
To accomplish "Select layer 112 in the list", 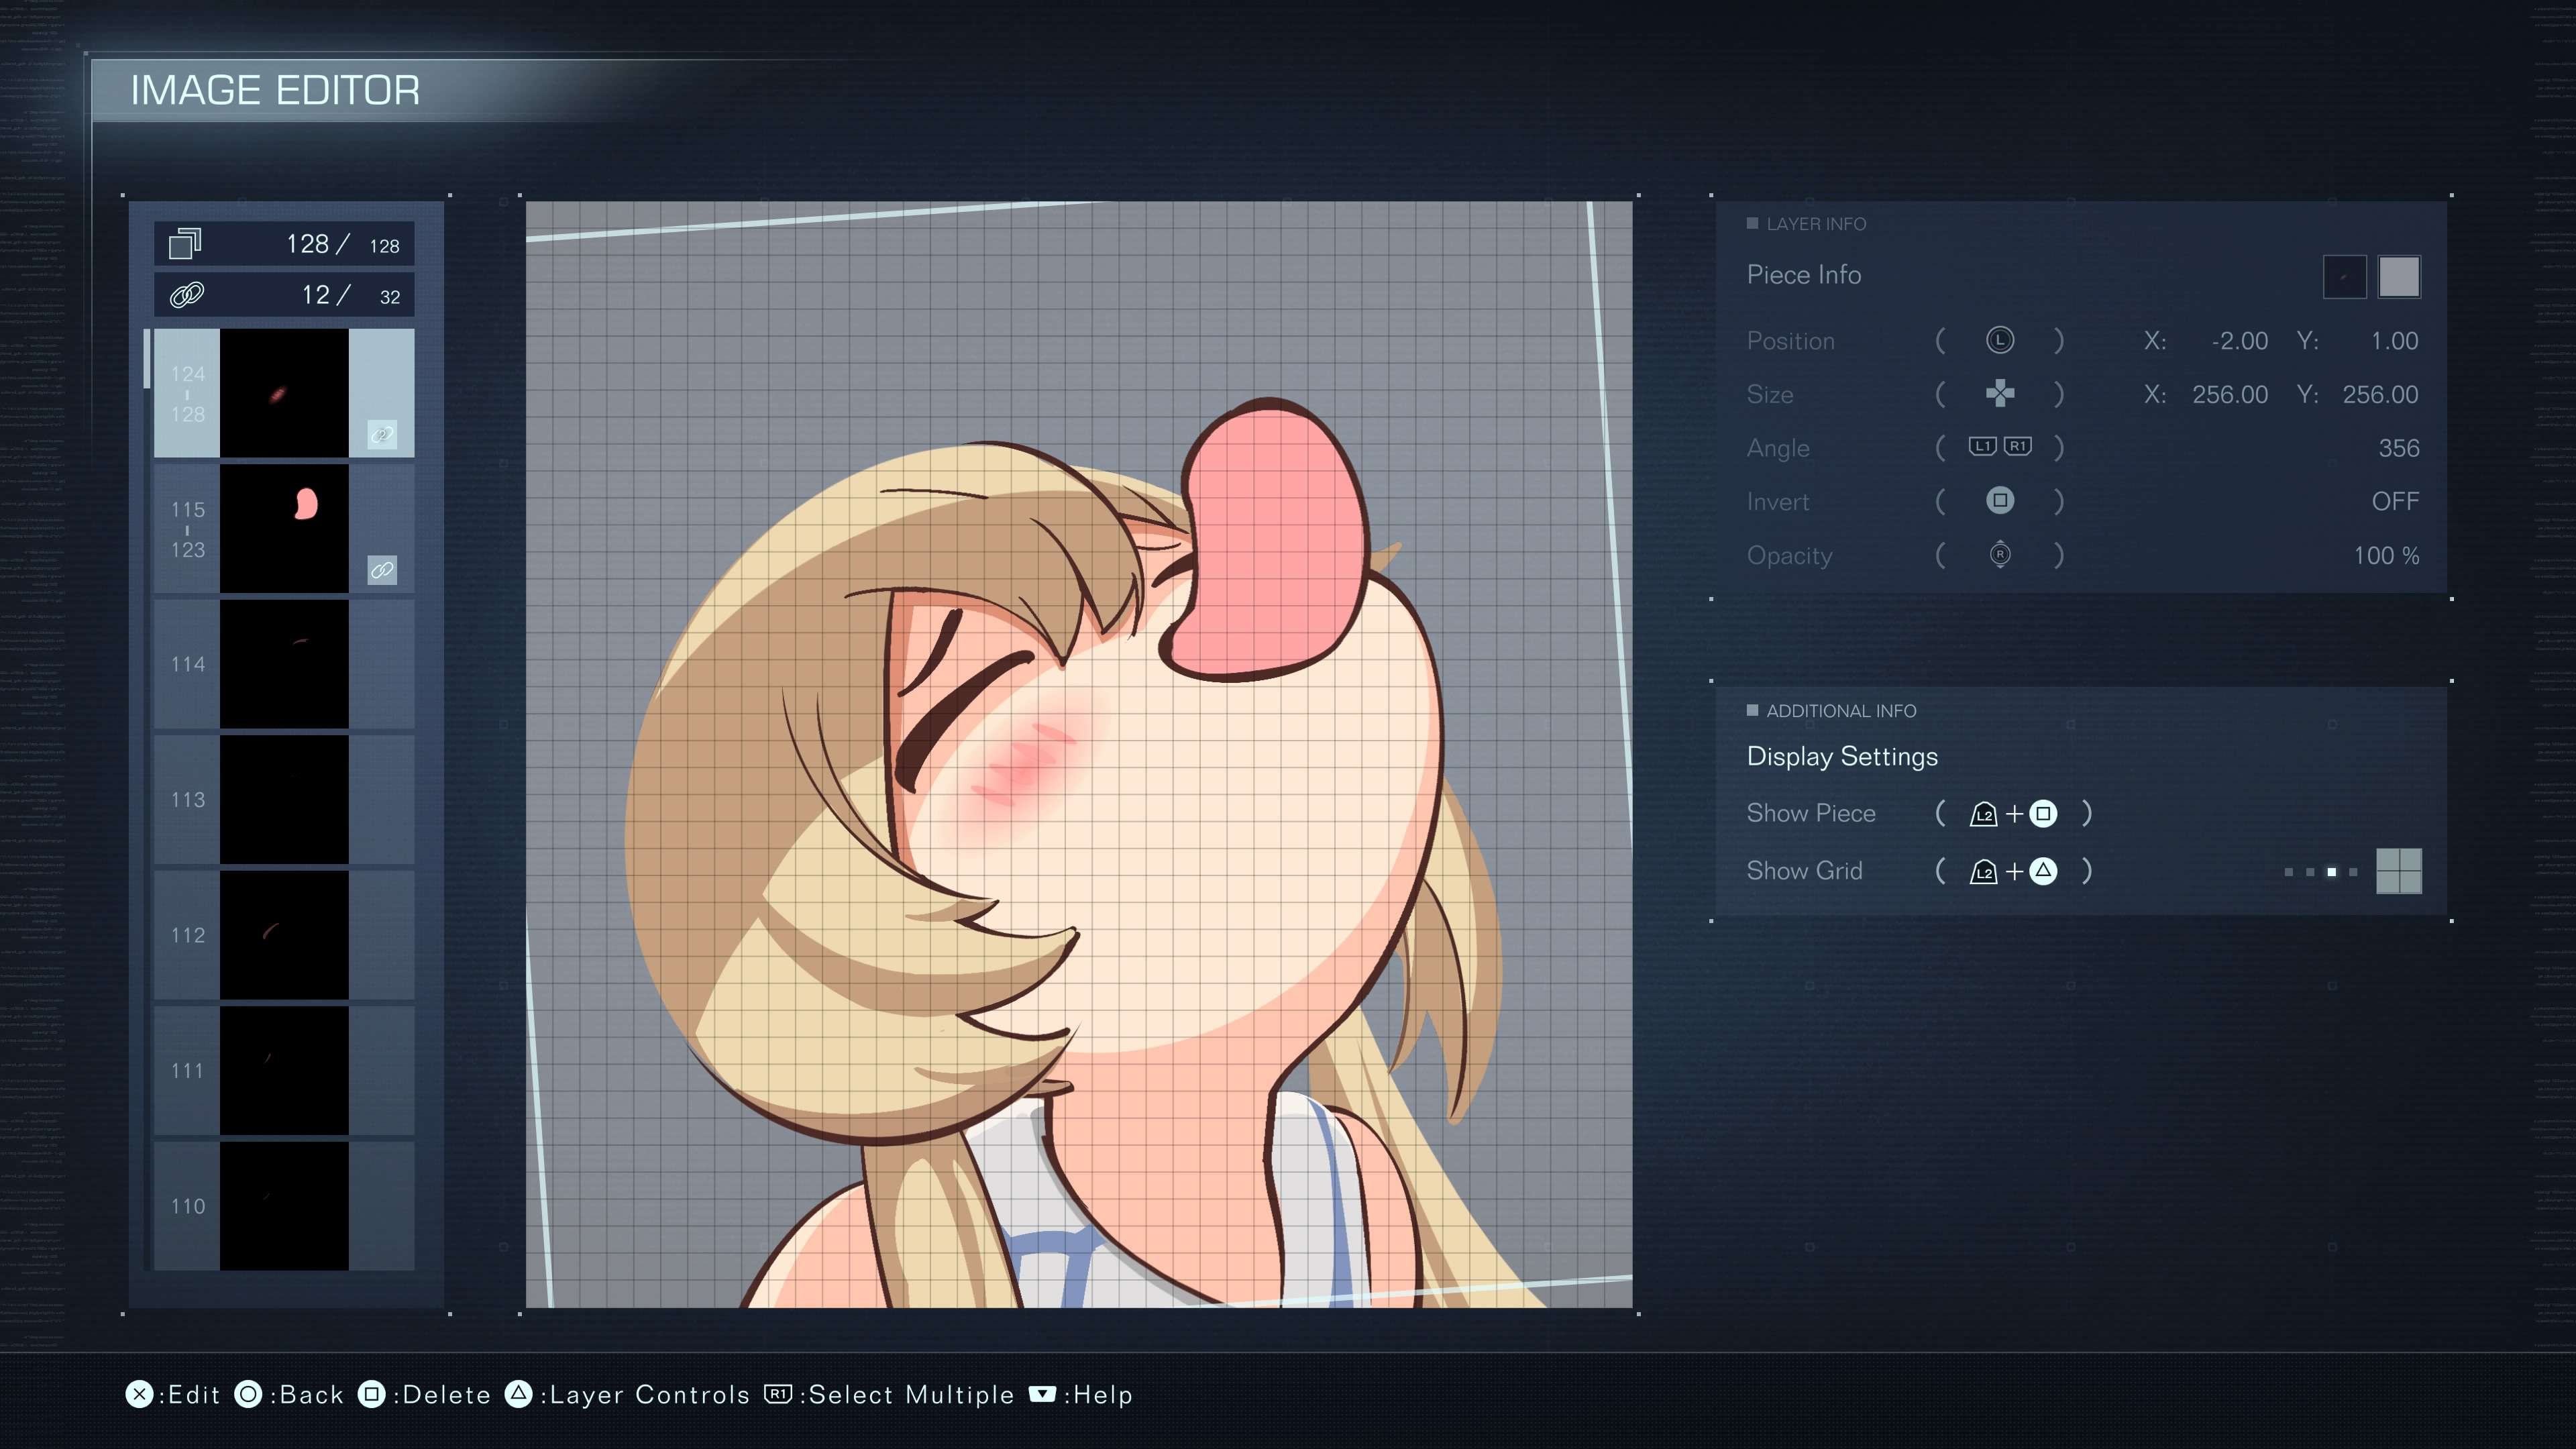I will [284, 935].
